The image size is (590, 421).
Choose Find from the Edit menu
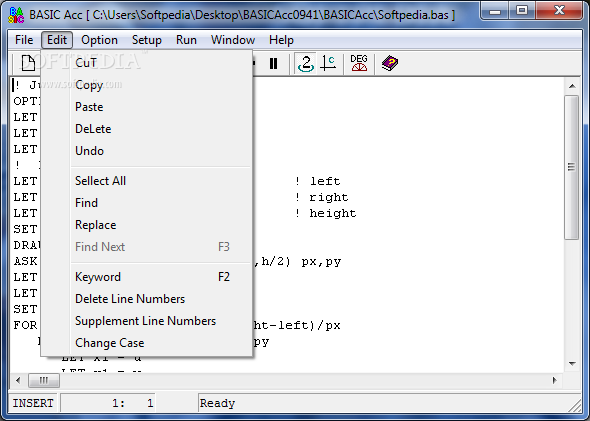pyautogui.click(x=147, y=203)
